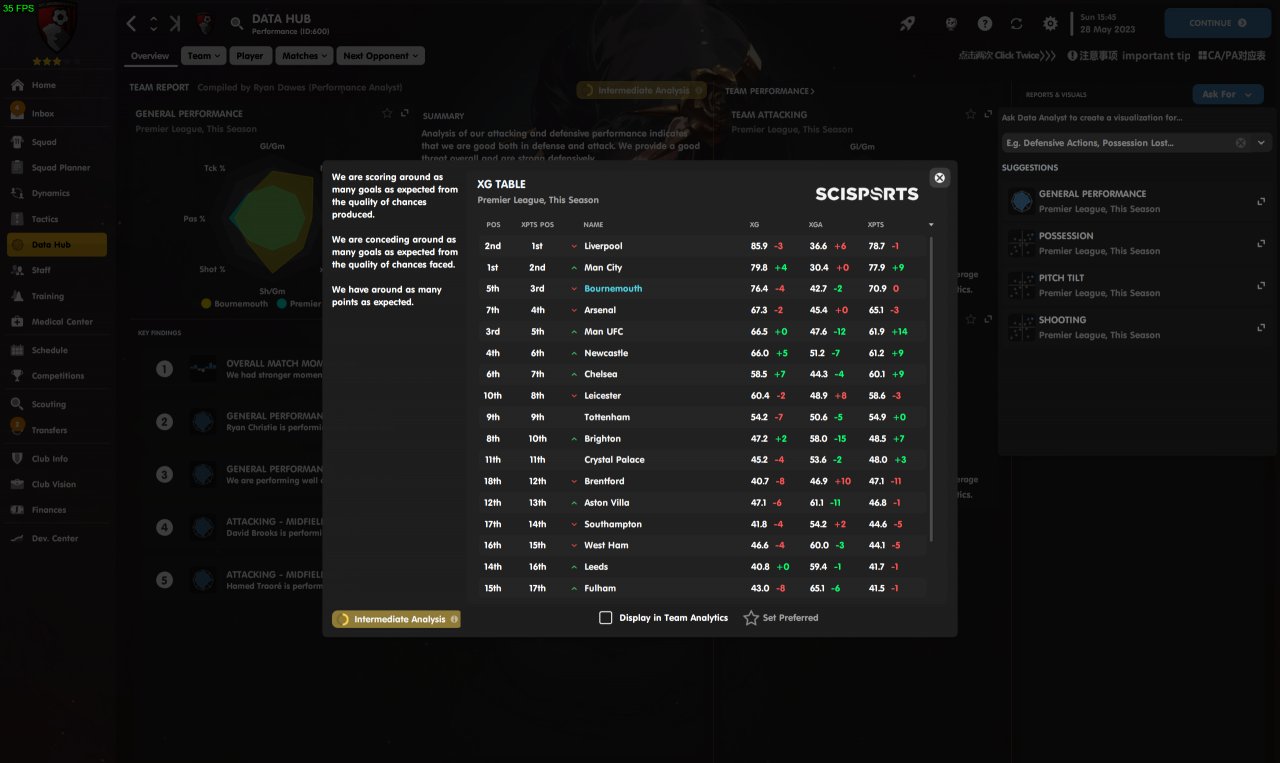Open the help question mark icon

pos(985,24)
